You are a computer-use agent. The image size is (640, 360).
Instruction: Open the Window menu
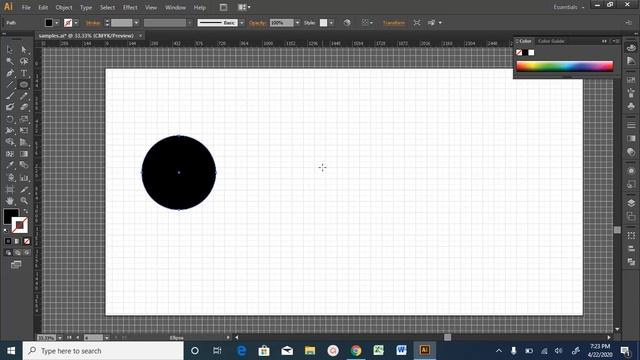click(x=176, y=7)
